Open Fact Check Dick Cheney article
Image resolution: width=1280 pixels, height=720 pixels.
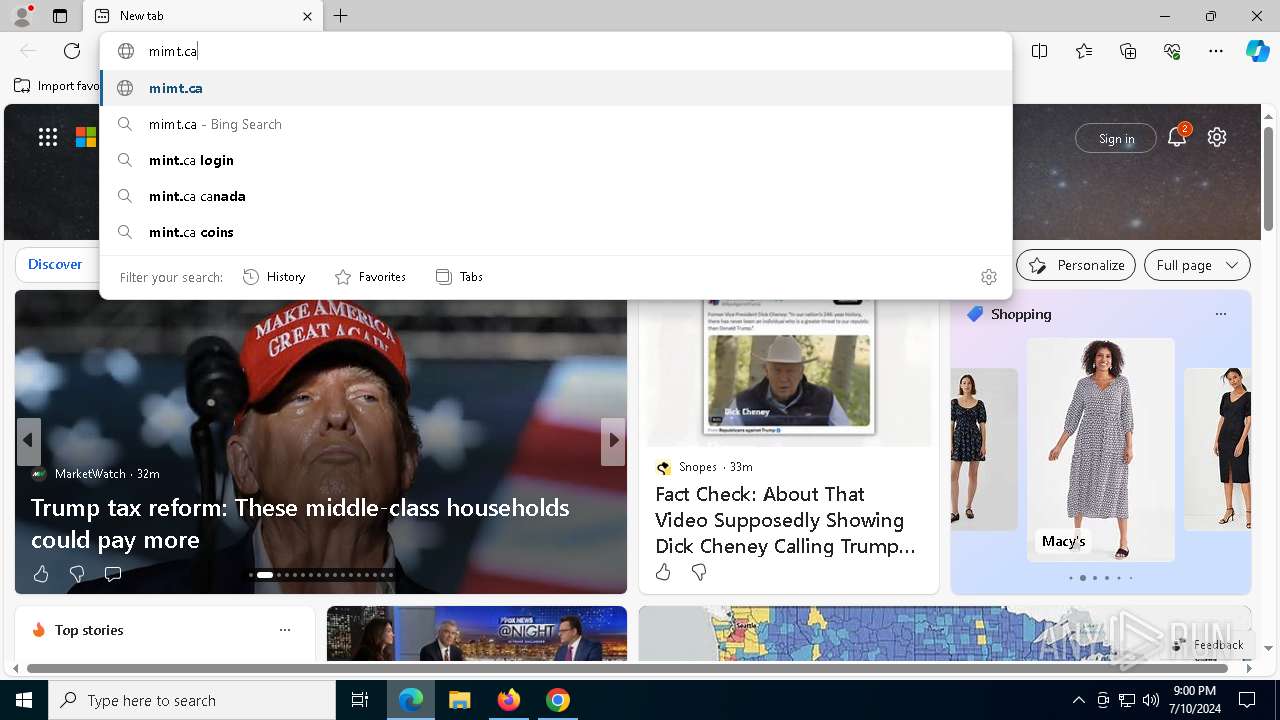tap(785, 520)
